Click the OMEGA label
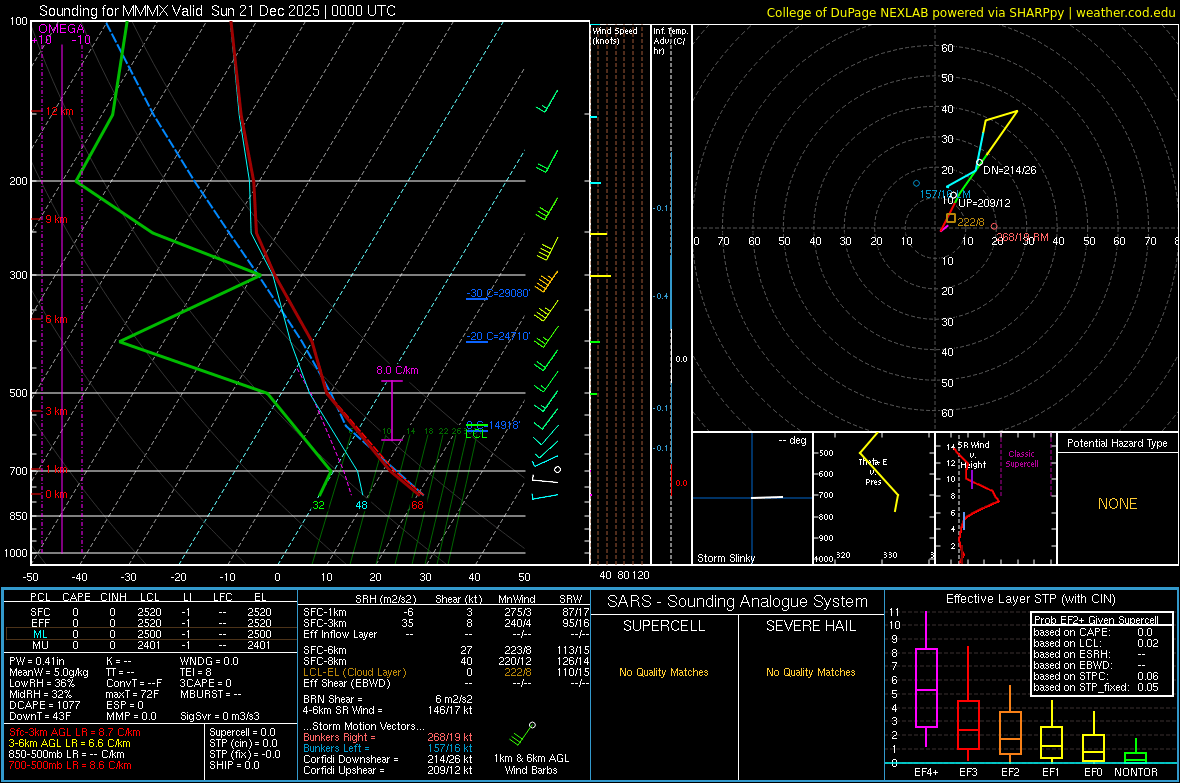 pos(62,29)
